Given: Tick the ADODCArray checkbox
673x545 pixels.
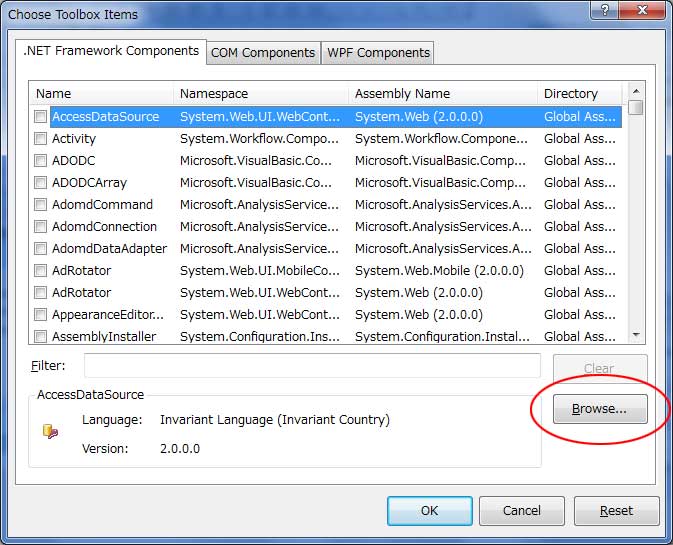Looking at the screenshot, I should [40, 182].
